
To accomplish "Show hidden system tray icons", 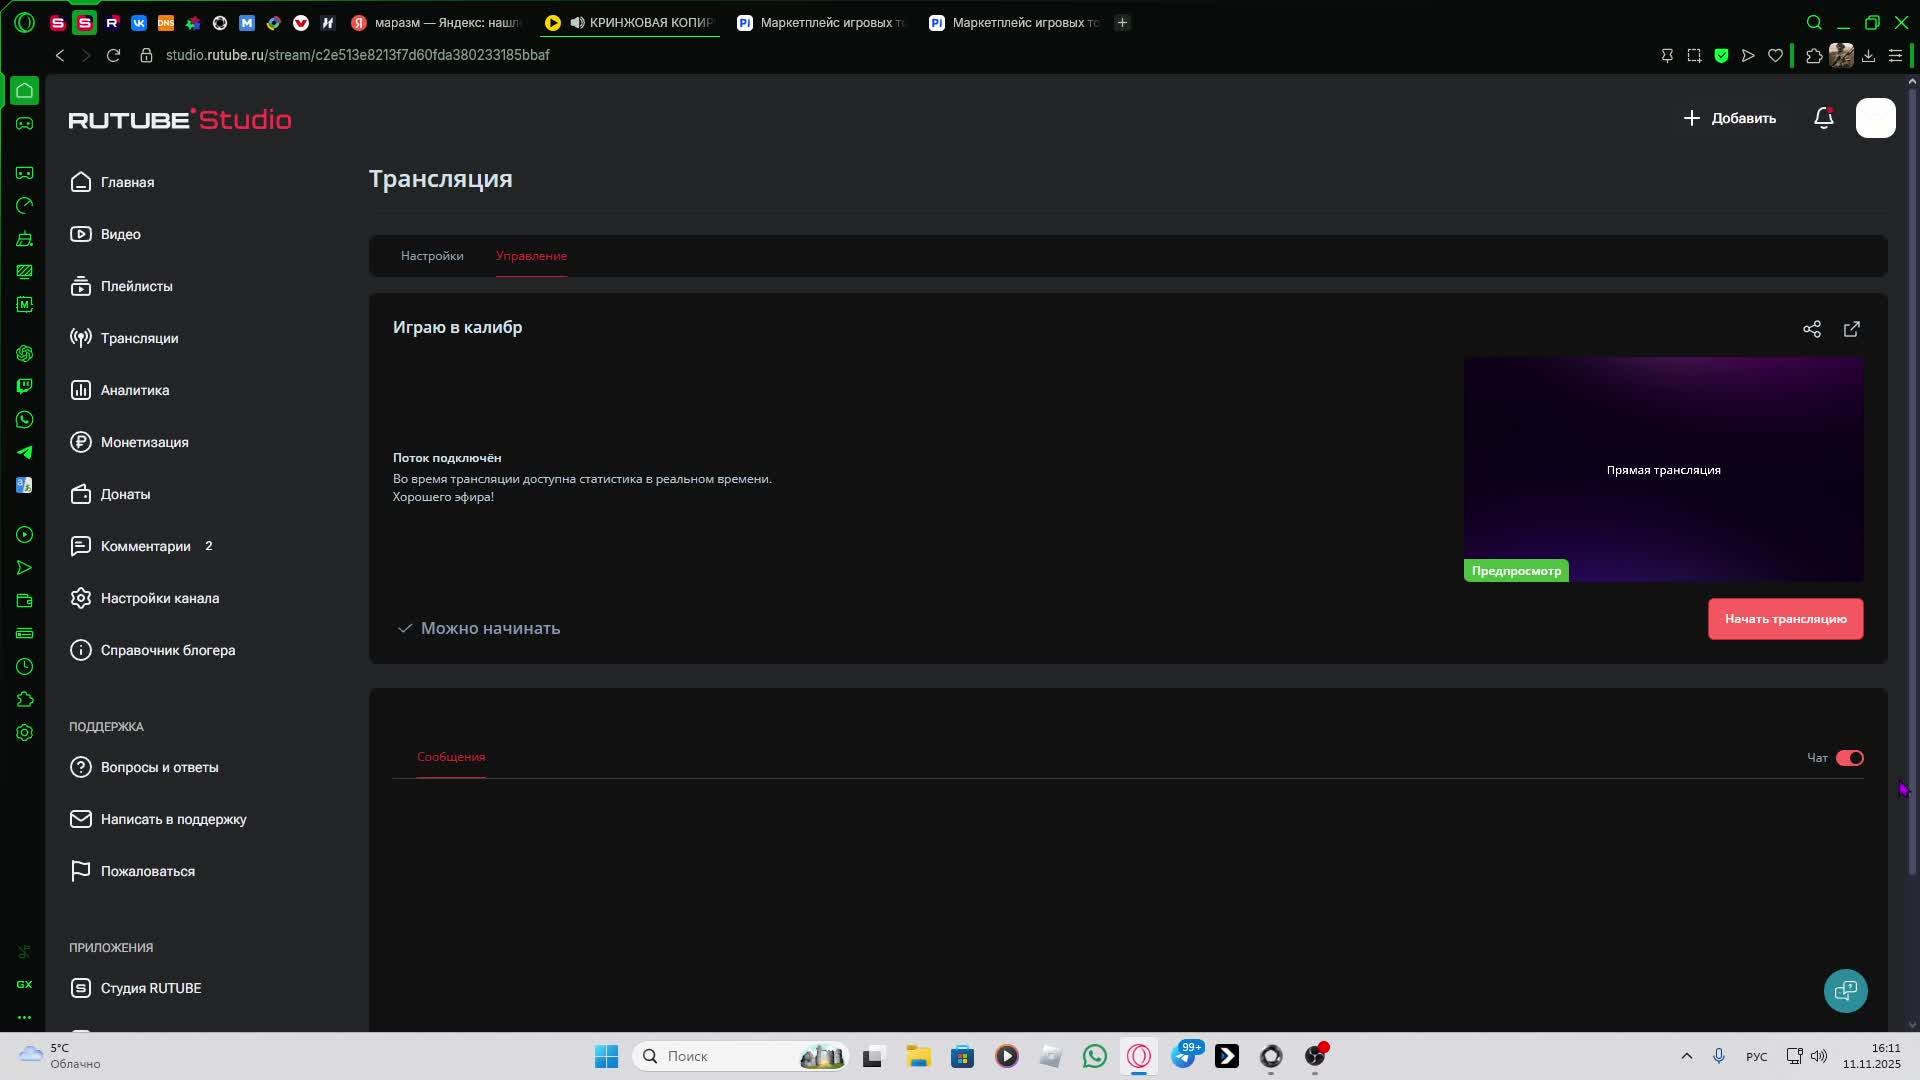I will click(x=1686, y=1056).
